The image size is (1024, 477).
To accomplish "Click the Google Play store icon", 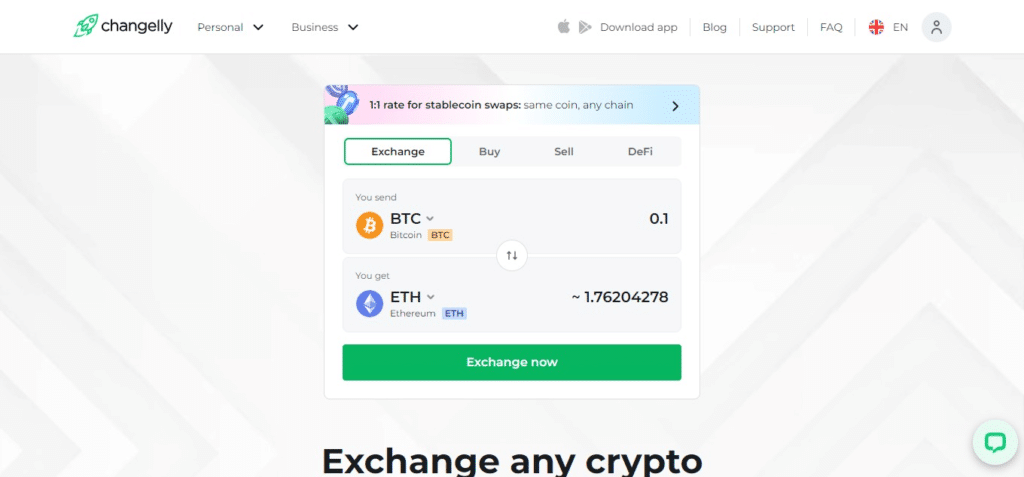I will point(584,27).
